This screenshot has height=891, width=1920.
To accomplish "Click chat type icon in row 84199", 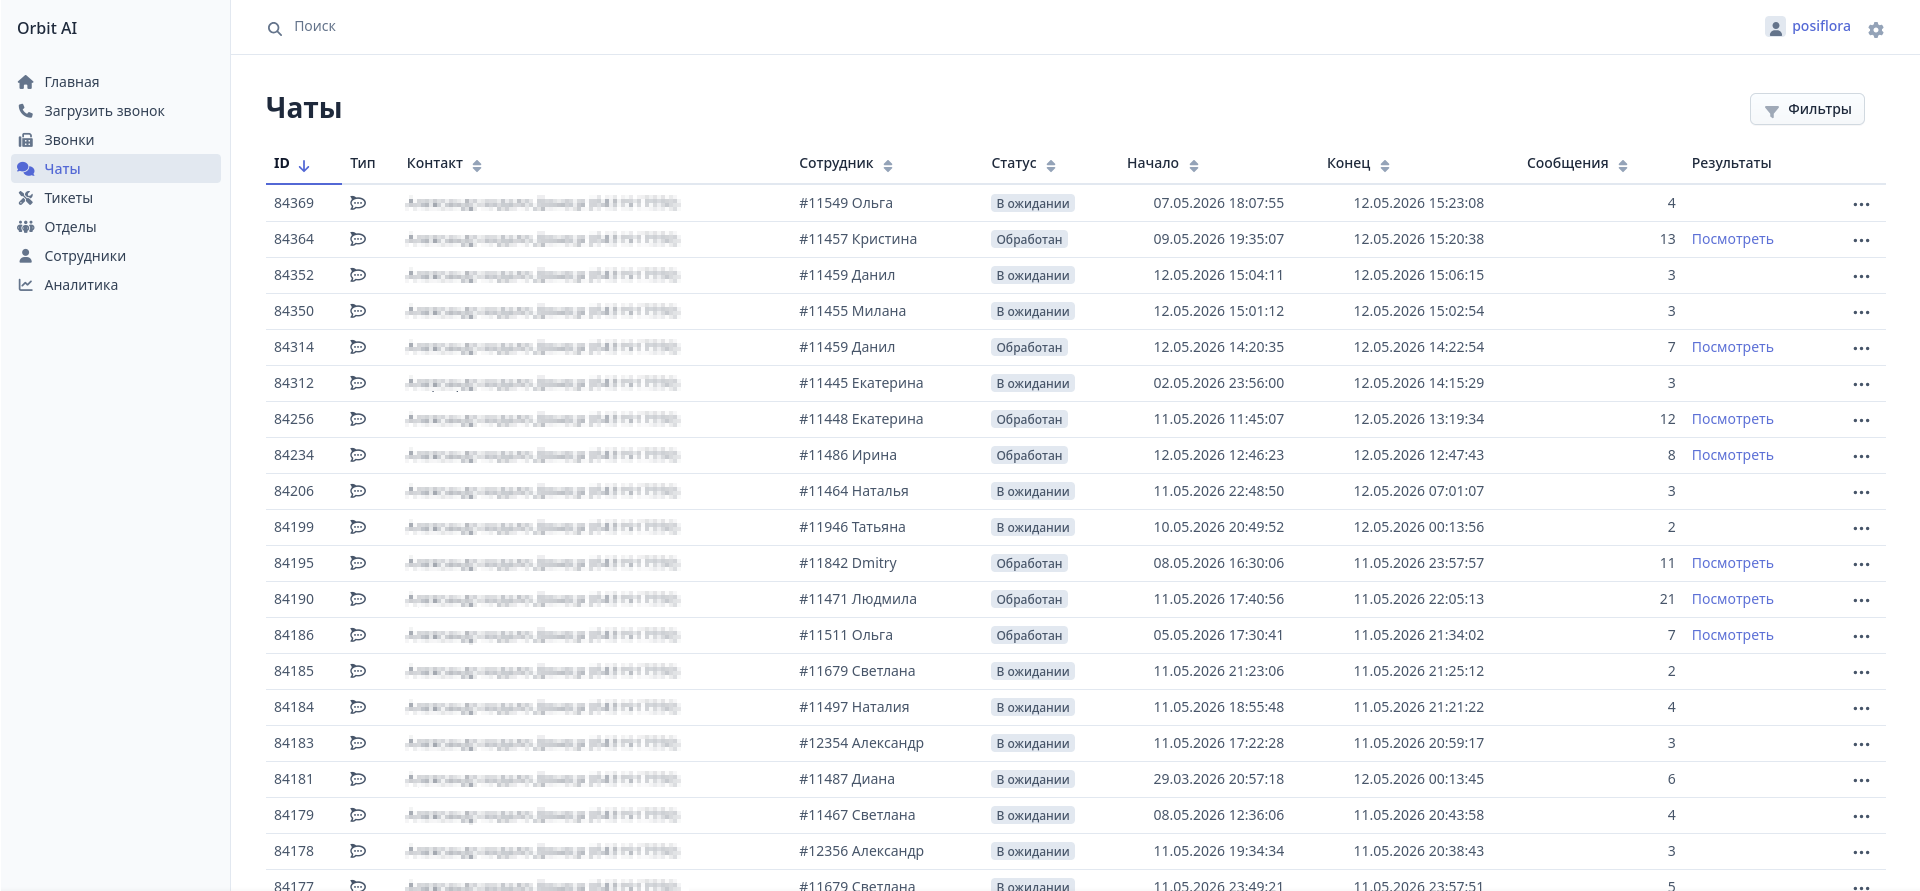I will click(358, 527).
